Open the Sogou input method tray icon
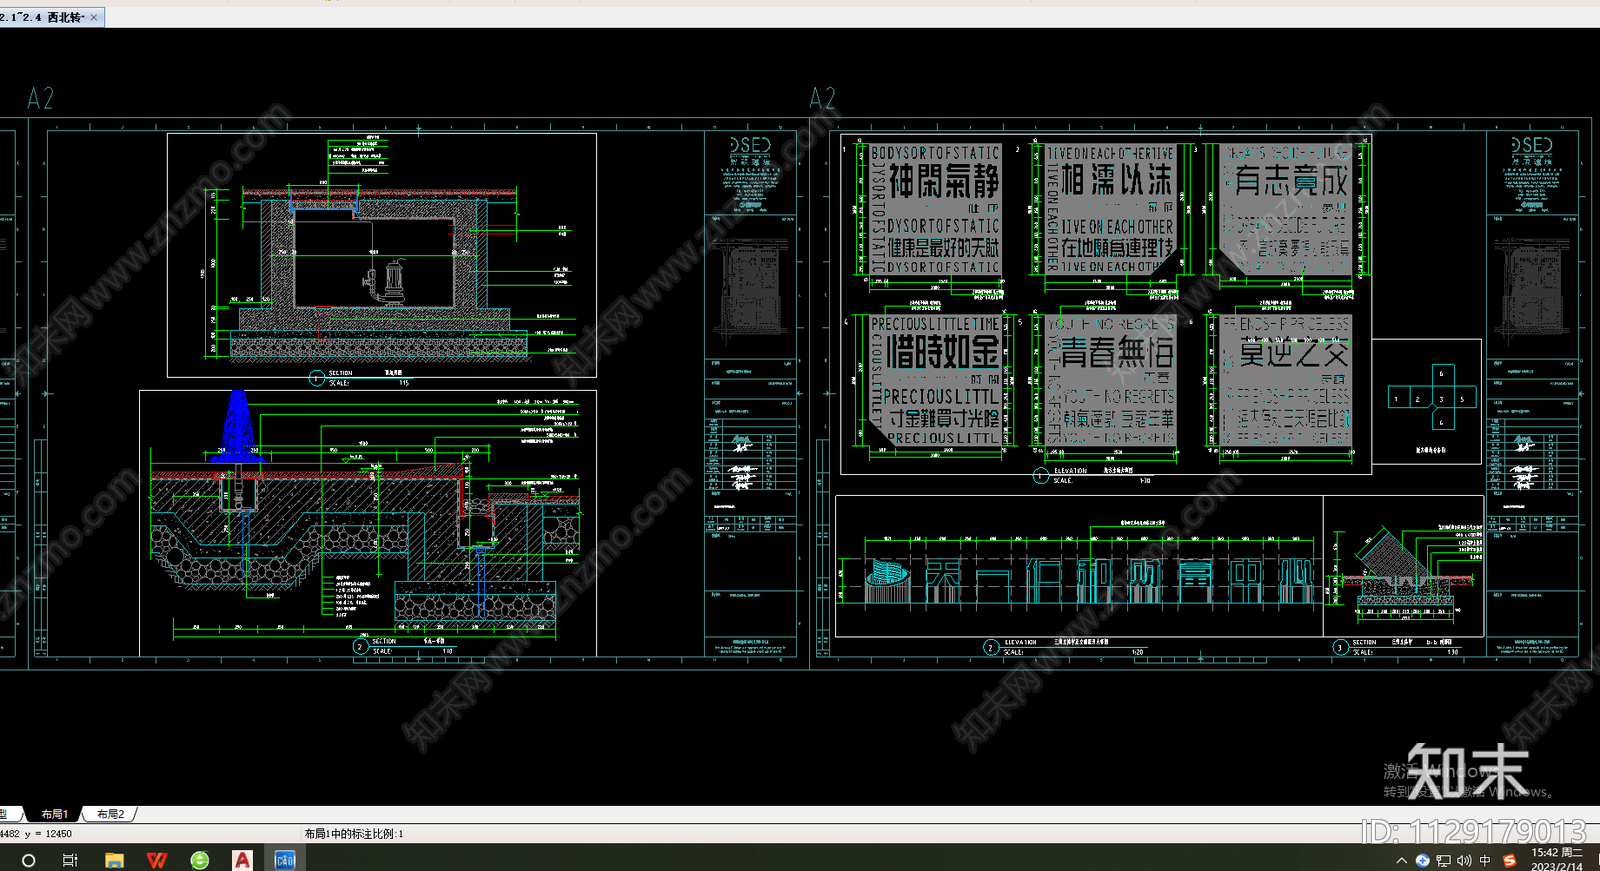Screen dimensions: 1600x871 1509,860
